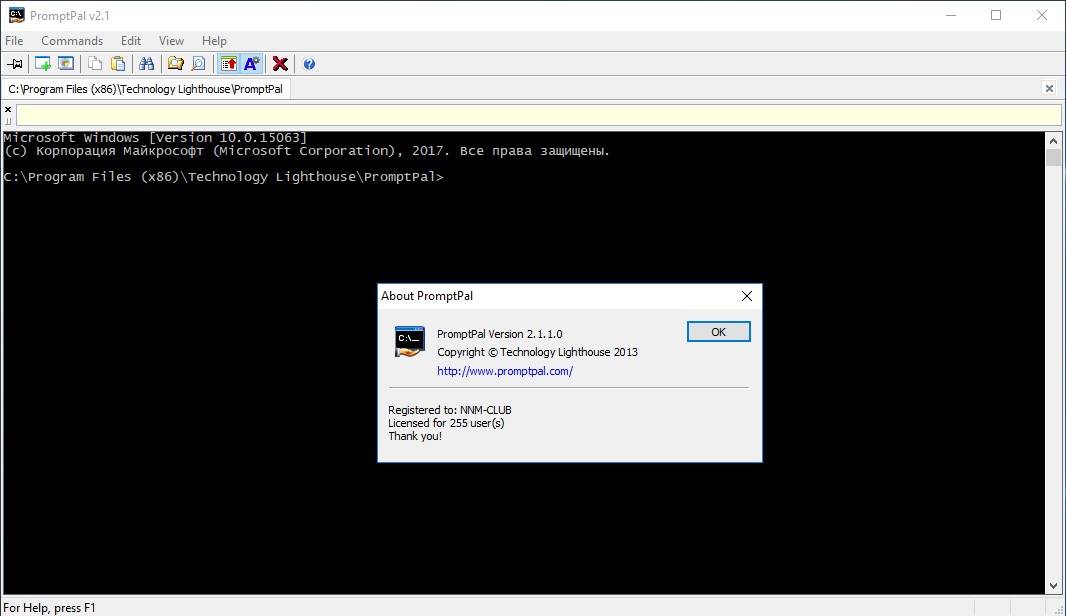The image size is (1066, 616).
Task: Open the File menu
Action: pos(14,41)
